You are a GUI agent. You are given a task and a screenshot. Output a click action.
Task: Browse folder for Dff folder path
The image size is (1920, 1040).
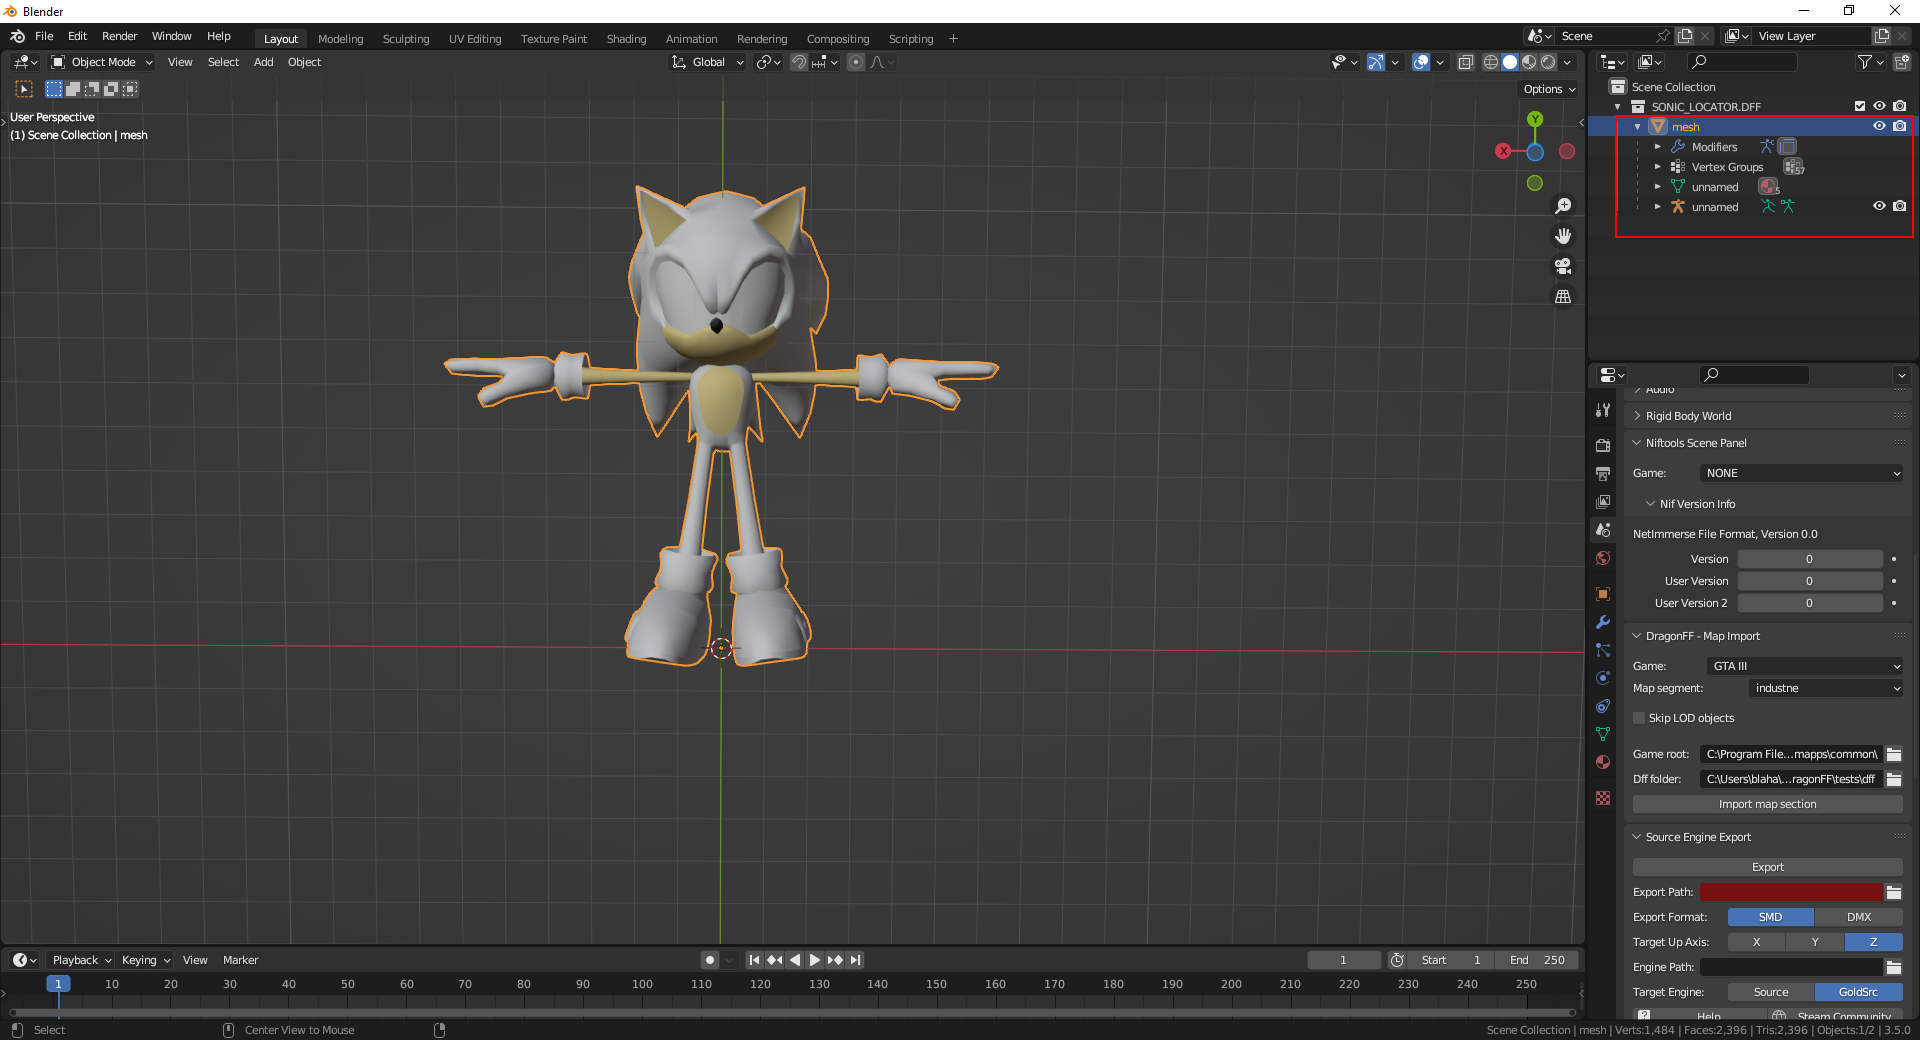(x=1894, y=779)
